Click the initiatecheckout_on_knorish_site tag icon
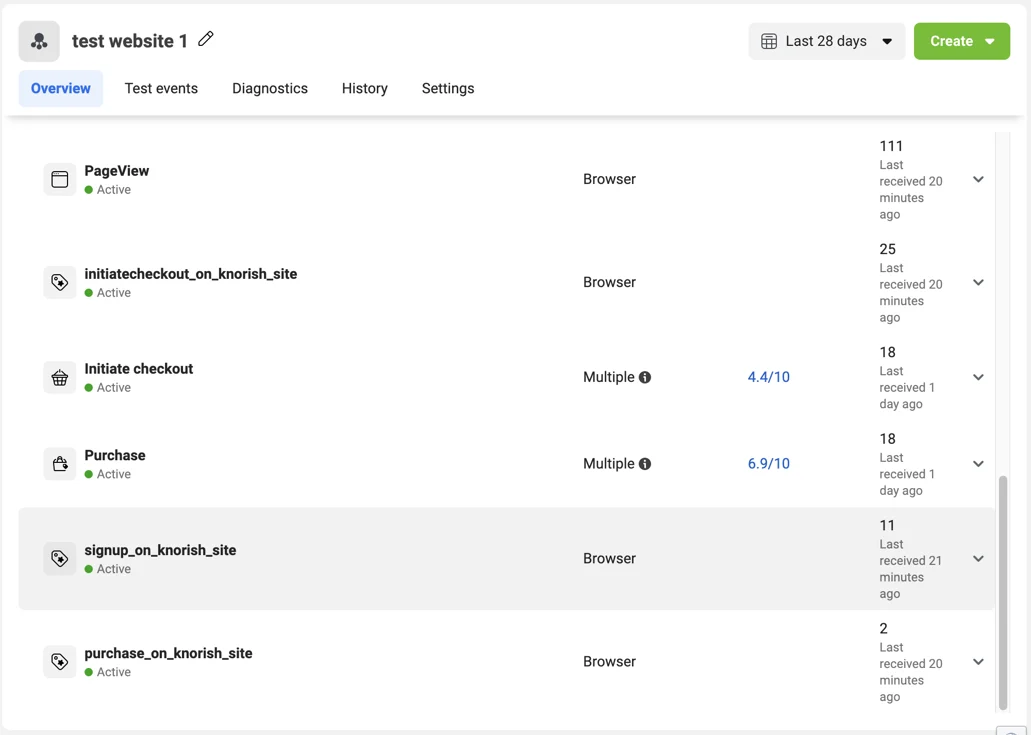This screenshot has width=1031, height=735. click(x=60, y=283)
